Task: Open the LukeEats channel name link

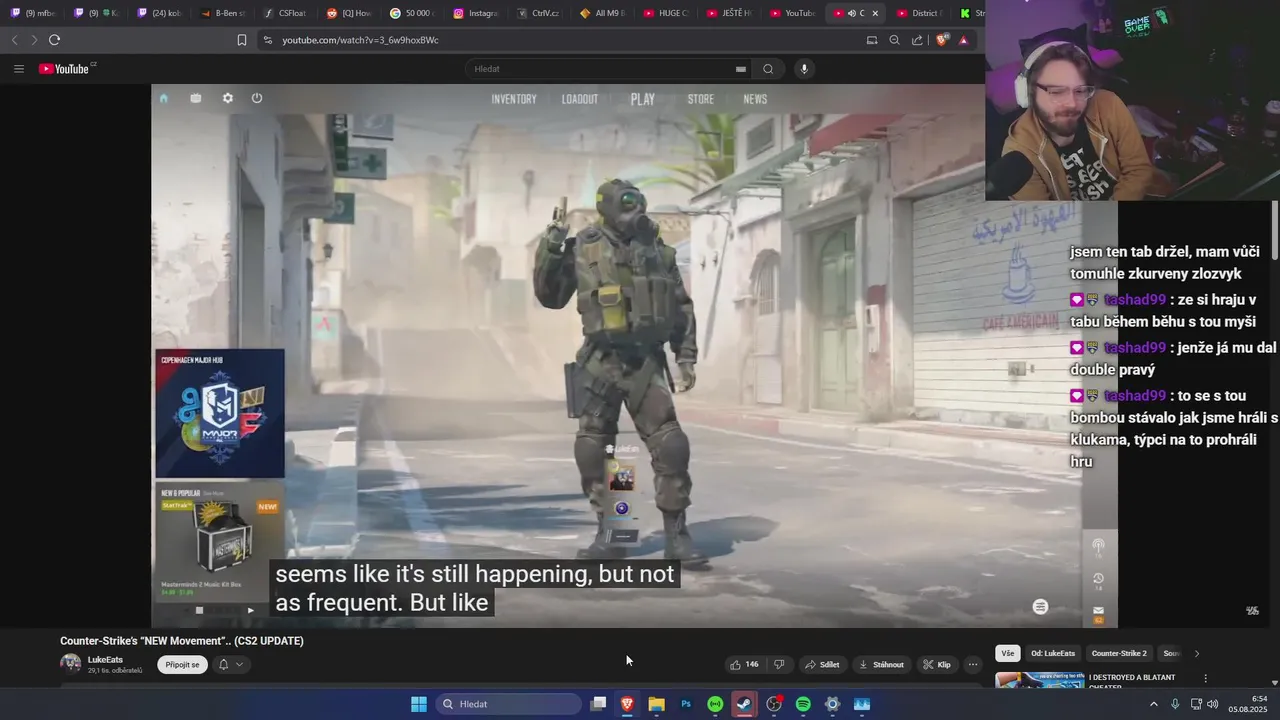Action: point(105,660)
